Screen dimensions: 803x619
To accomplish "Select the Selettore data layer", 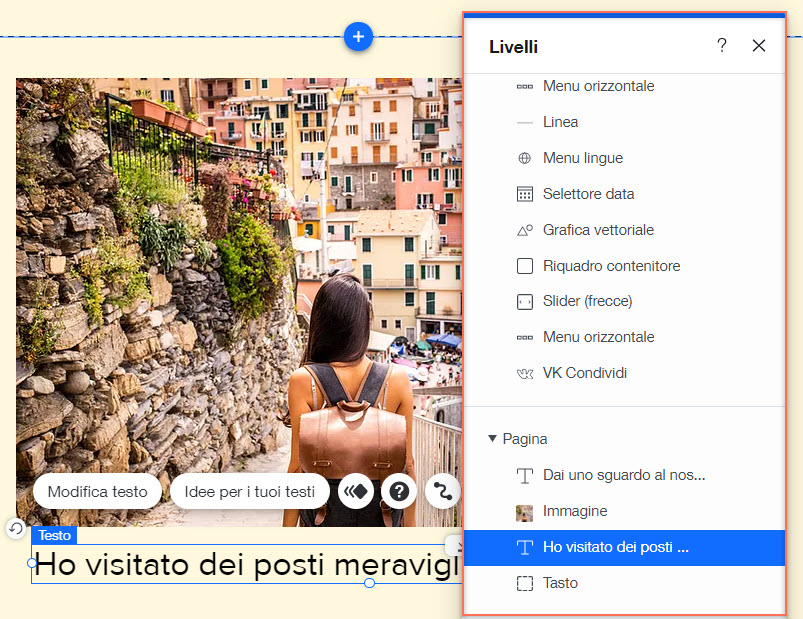I will click(x=624, y=194).
